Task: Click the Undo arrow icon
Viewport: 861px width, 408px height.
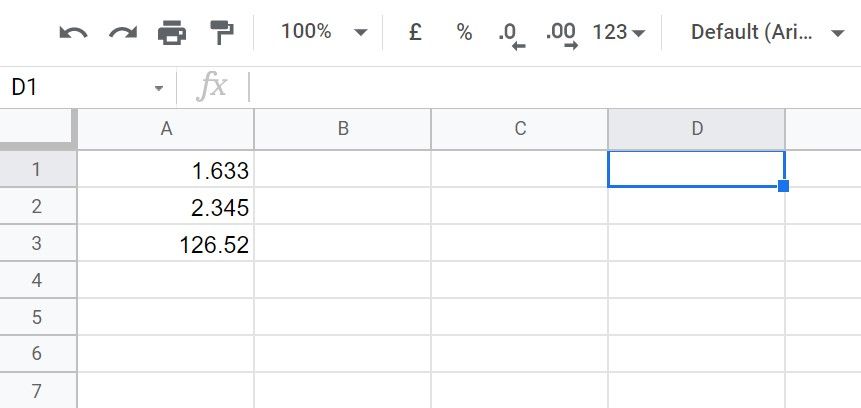Action: [x=73, y=33]
